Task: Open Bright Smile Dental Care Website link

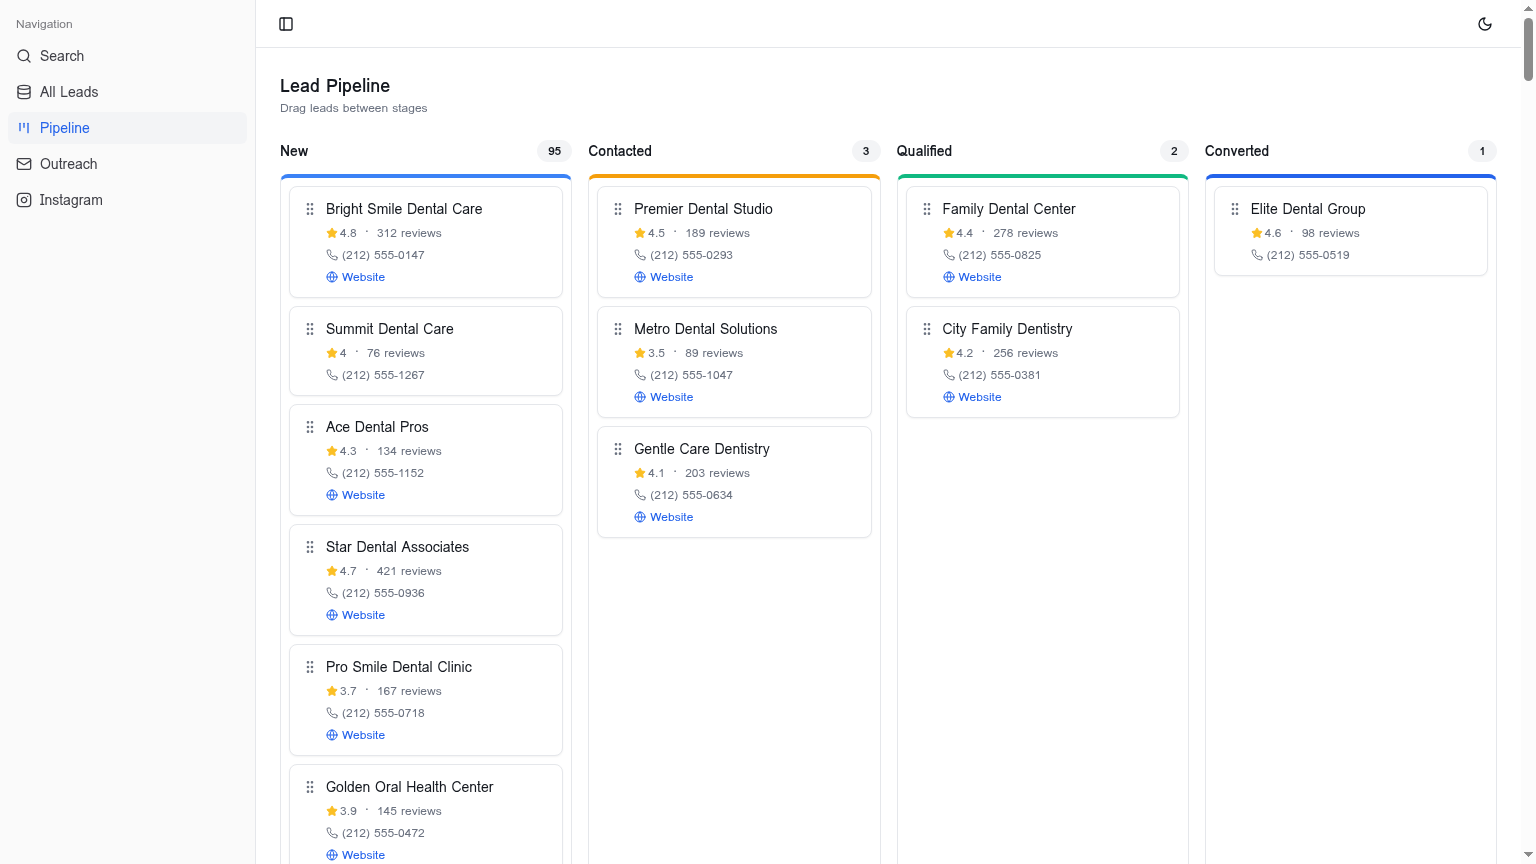Action: 356,277
